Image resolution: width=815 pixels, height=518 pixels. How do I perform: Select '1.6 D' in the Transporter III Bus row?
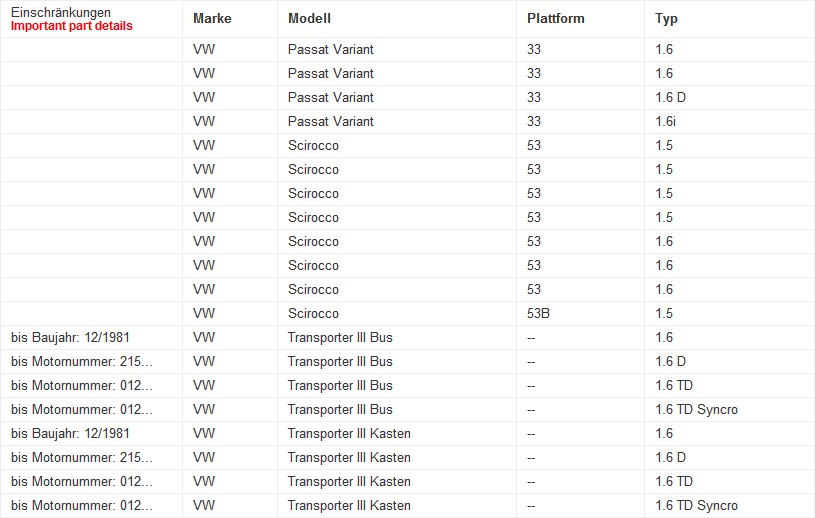[x=670, y=361]
